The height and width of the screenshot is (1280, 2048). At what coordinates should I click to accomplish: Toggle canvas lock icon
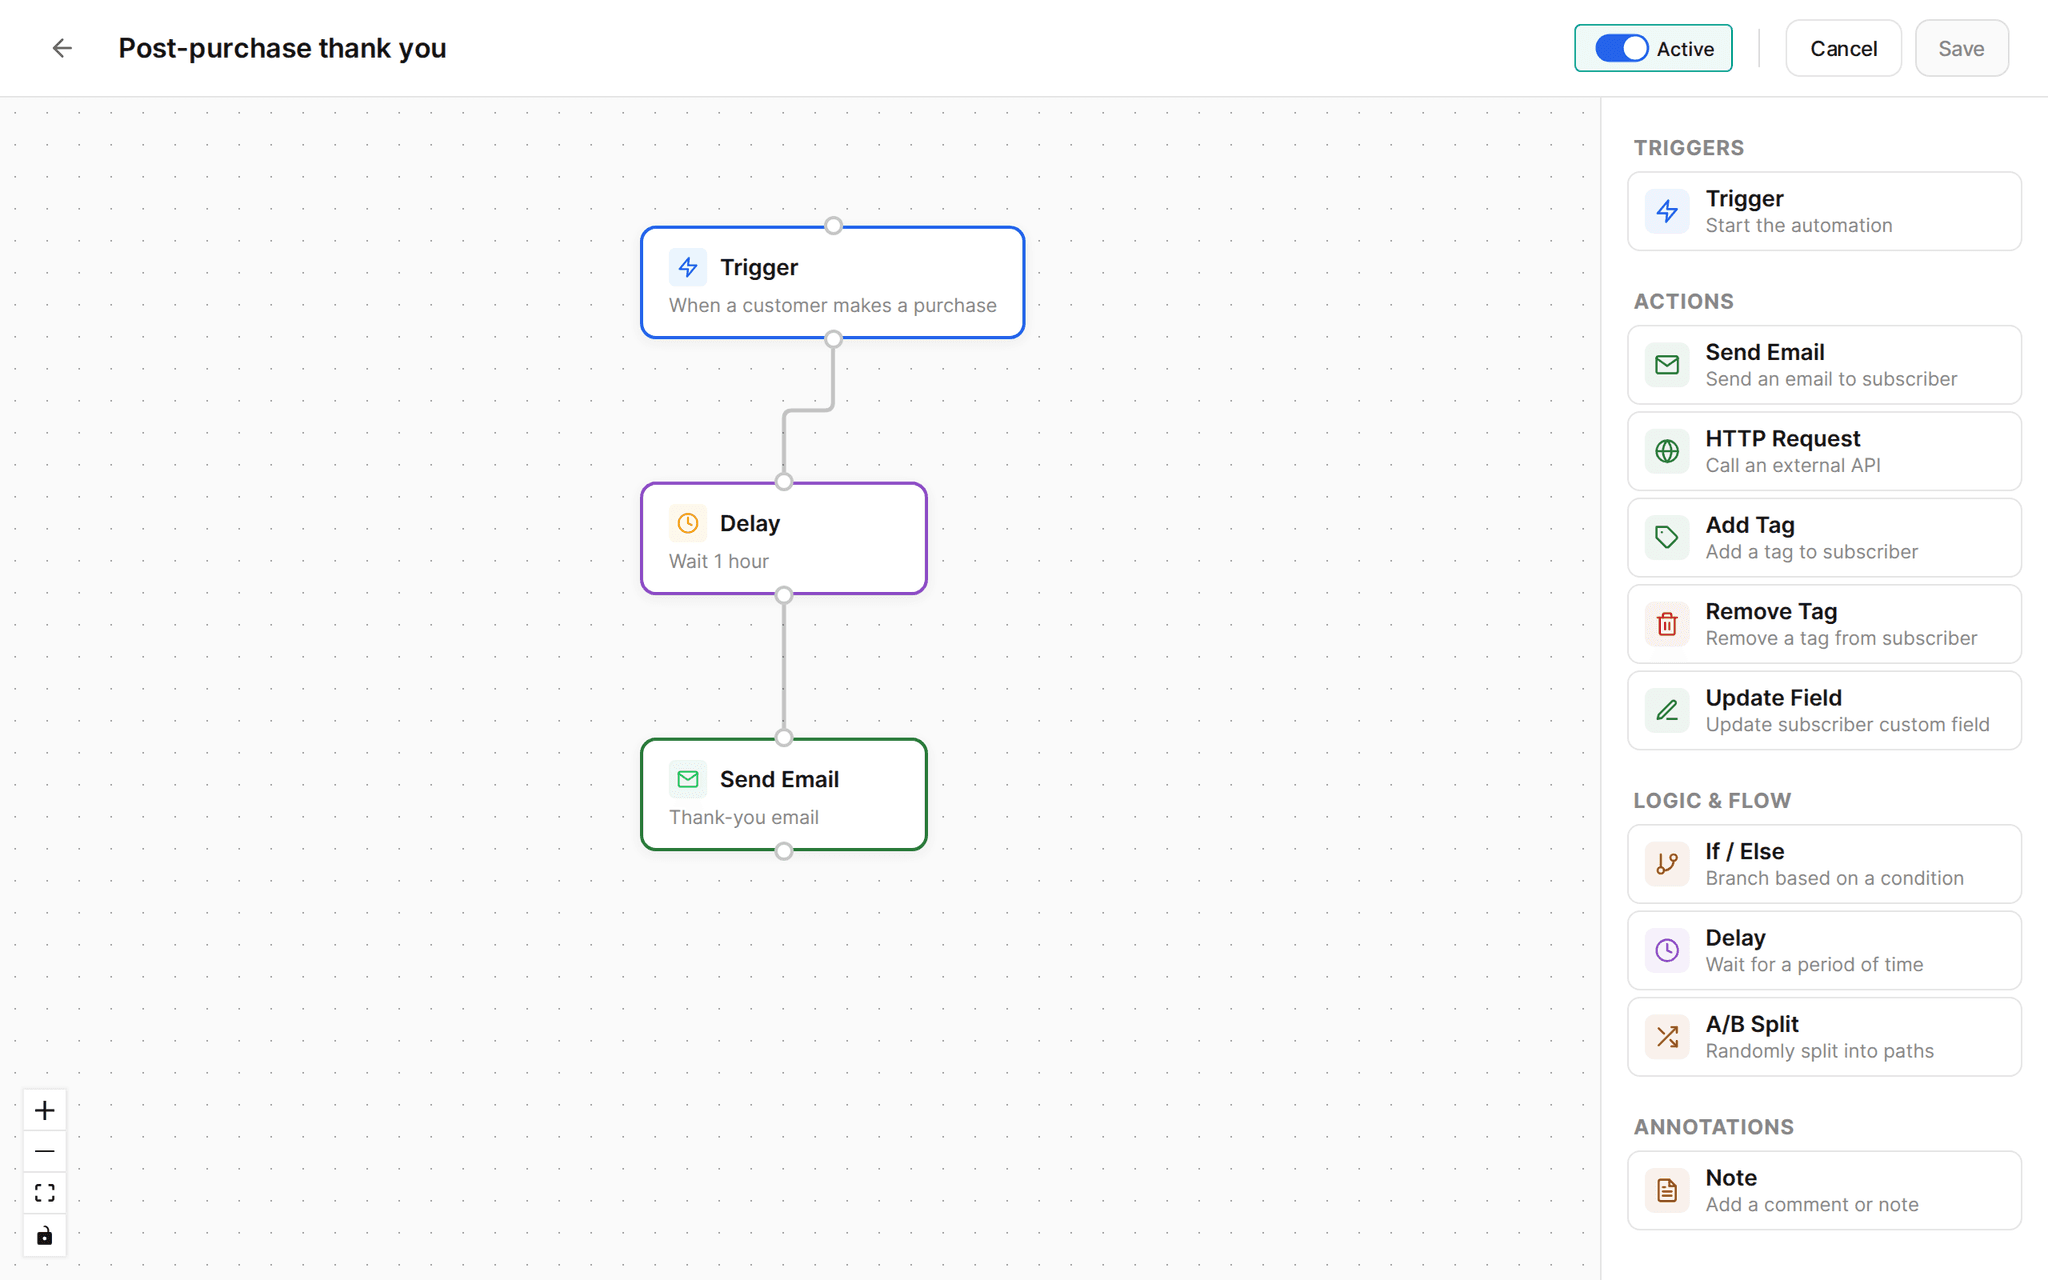(x=45, y=1236)
